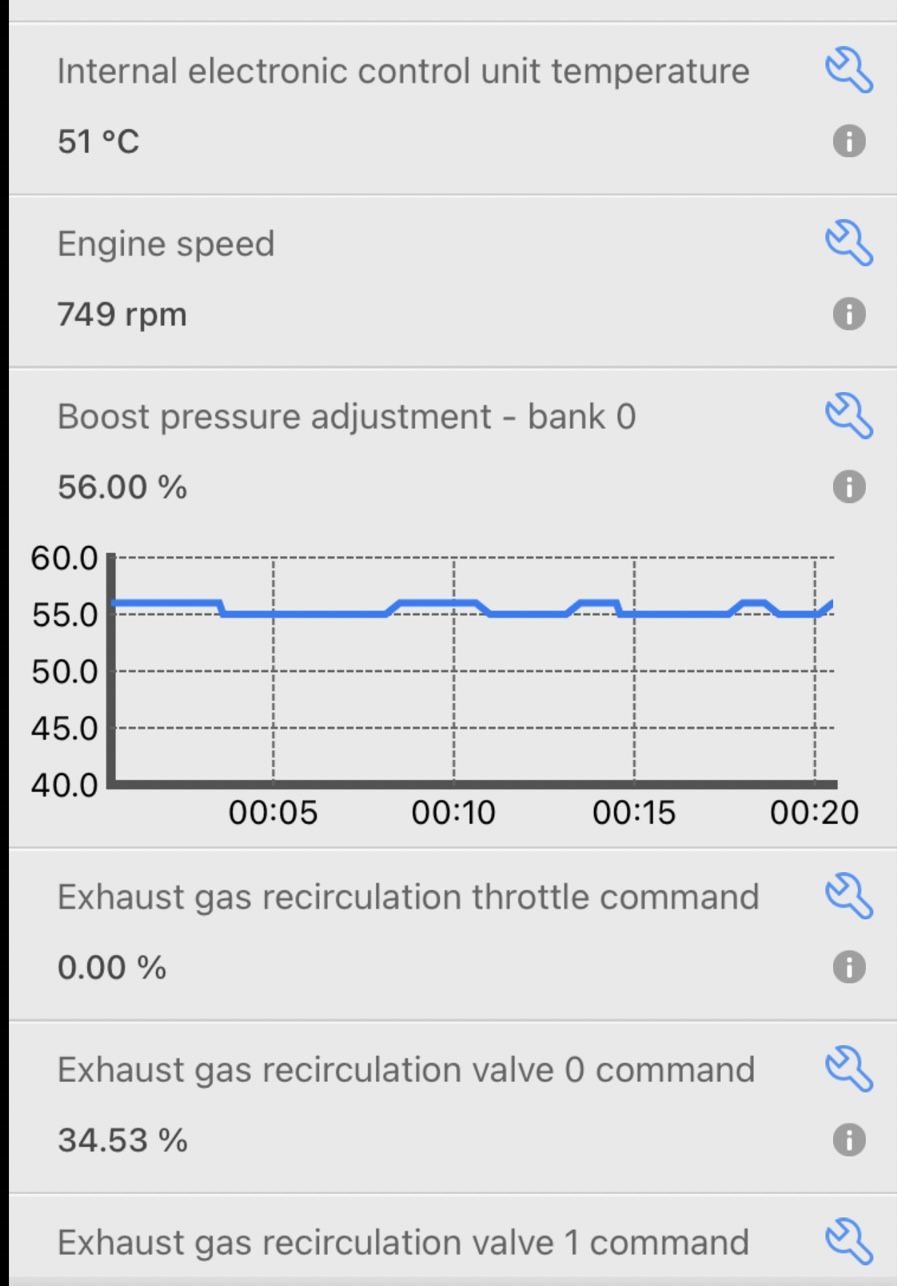Click the 00:20 time label on graph
Screen dimensions: 897x1286
pos(814,812)
